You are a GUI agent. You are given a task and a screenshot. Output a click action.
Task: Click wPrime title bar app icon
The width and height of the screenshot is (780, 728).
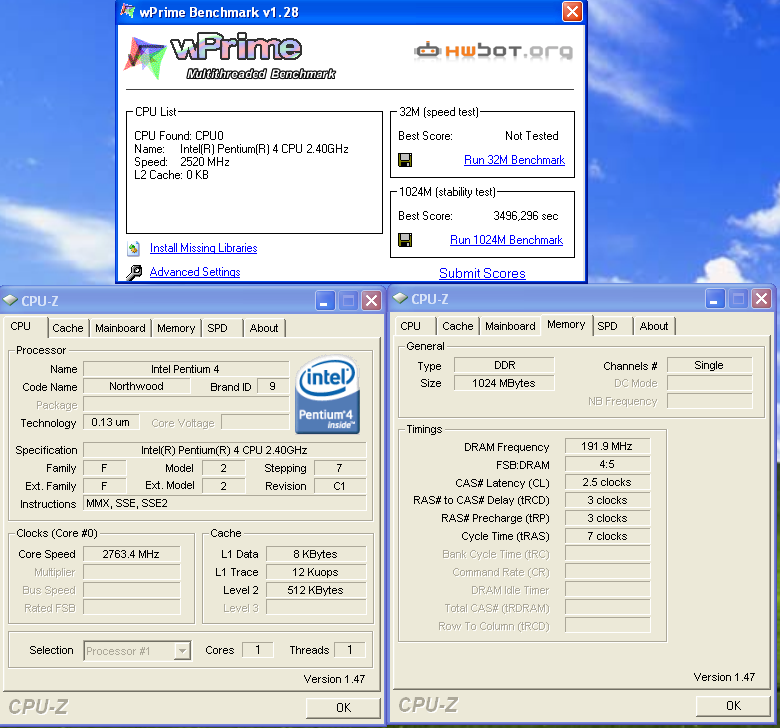point(128,11)
